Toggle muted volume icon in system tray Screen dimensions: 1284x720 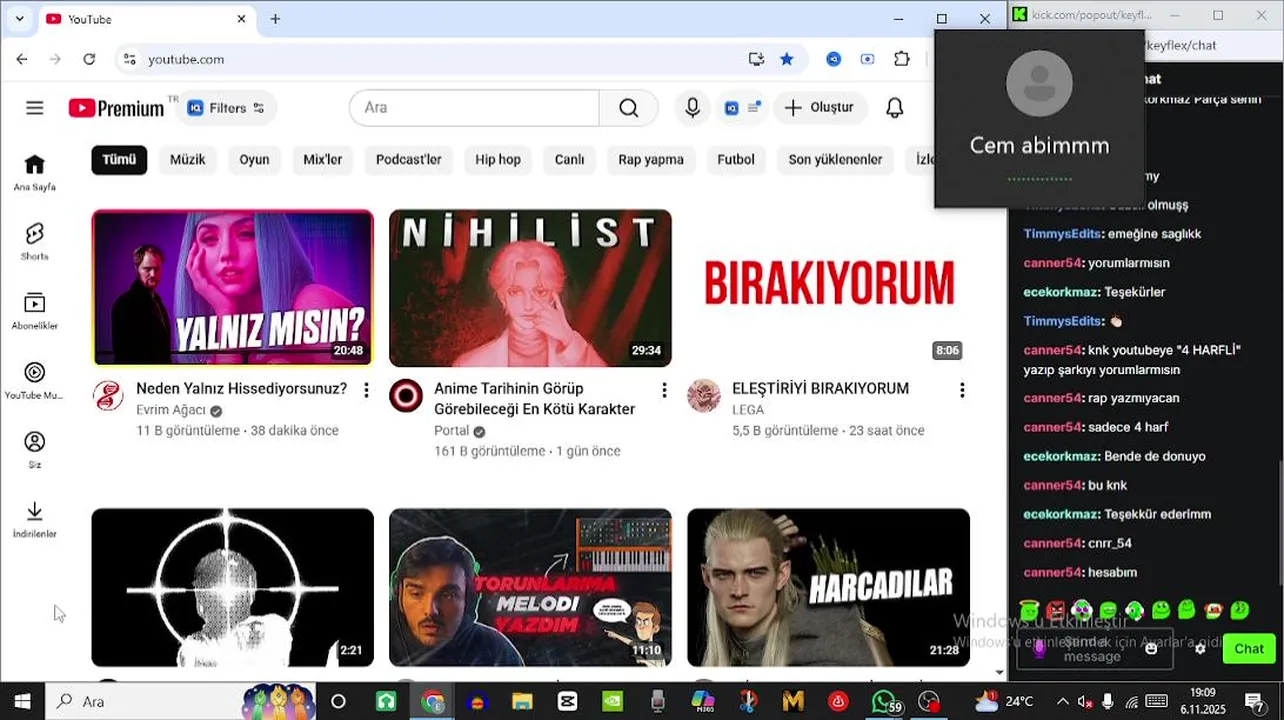coord(1085,702)
